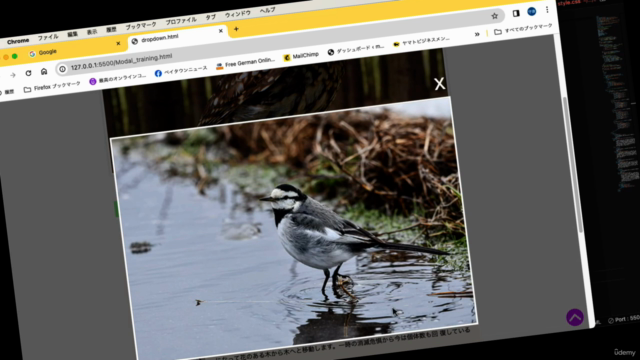This screenshot has width=640, height=360.
Task: Open a new tab with plus button
Action: 236,29
